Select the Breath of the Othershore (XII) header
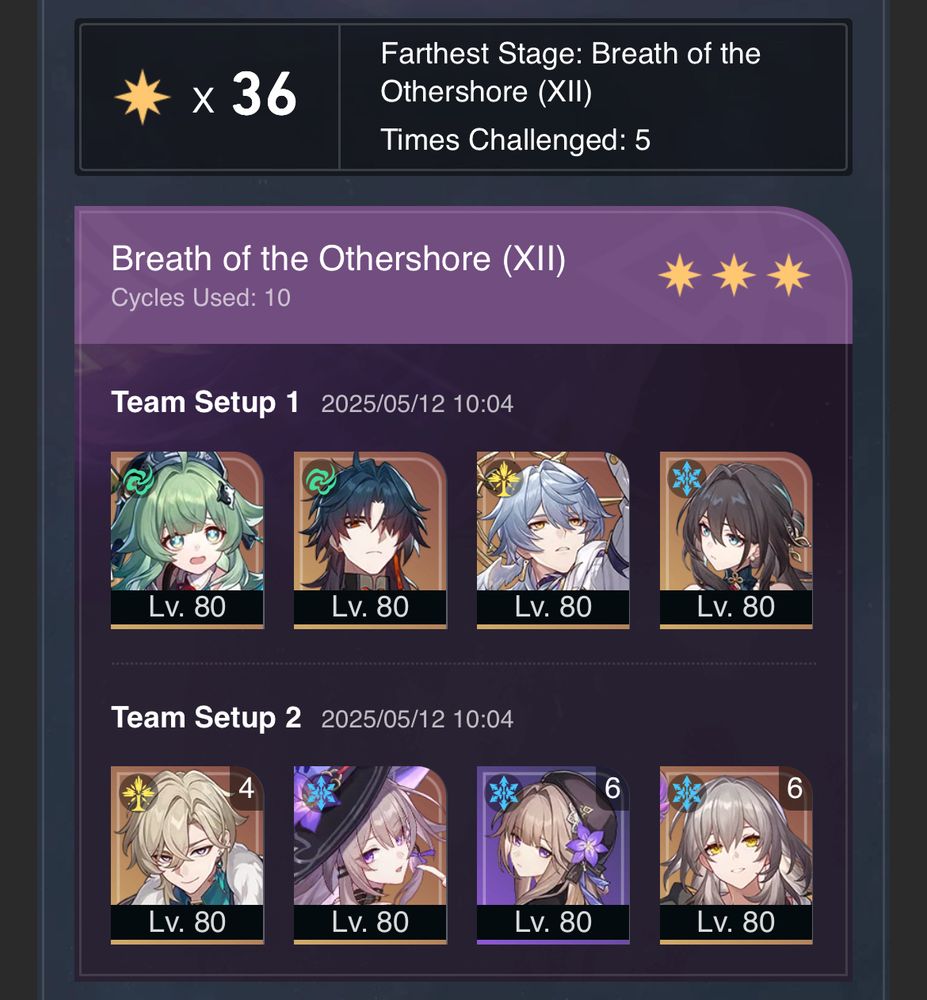 [338, 259]
